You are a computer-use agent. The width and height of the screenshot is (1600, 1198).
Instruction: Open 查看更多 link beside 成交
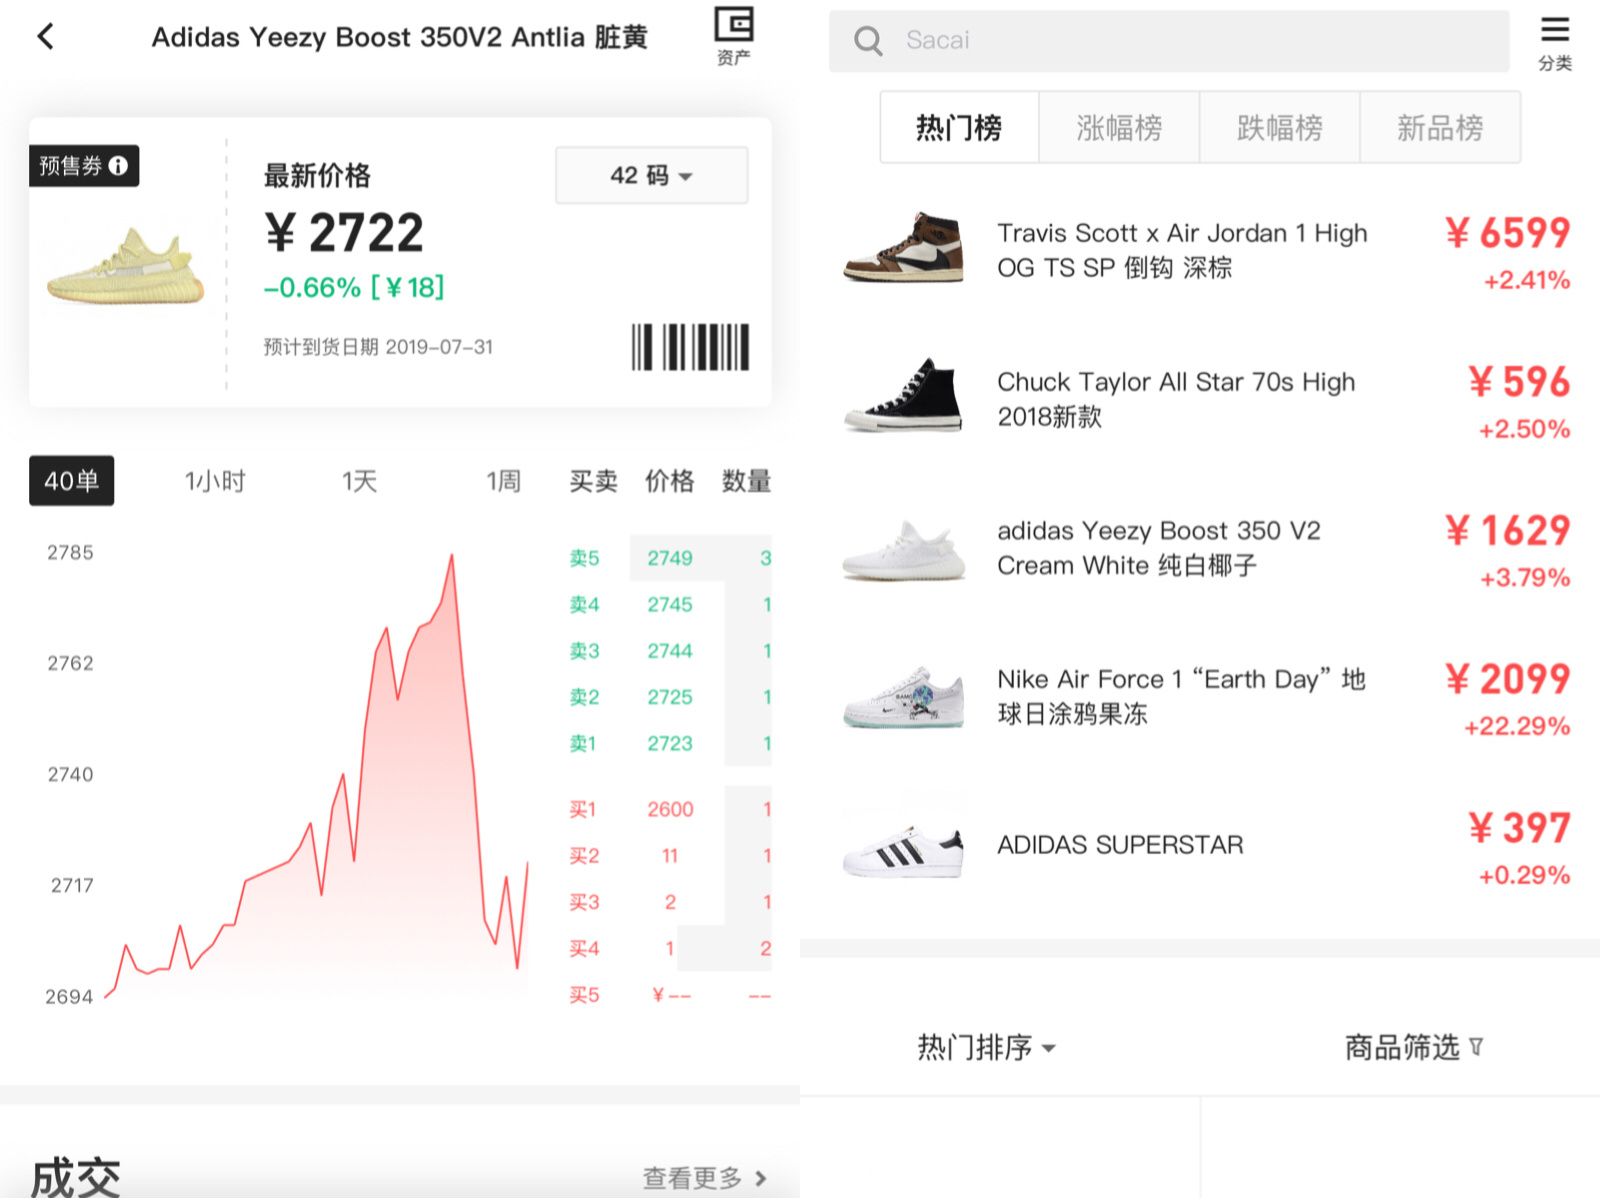pos(704,1178)
